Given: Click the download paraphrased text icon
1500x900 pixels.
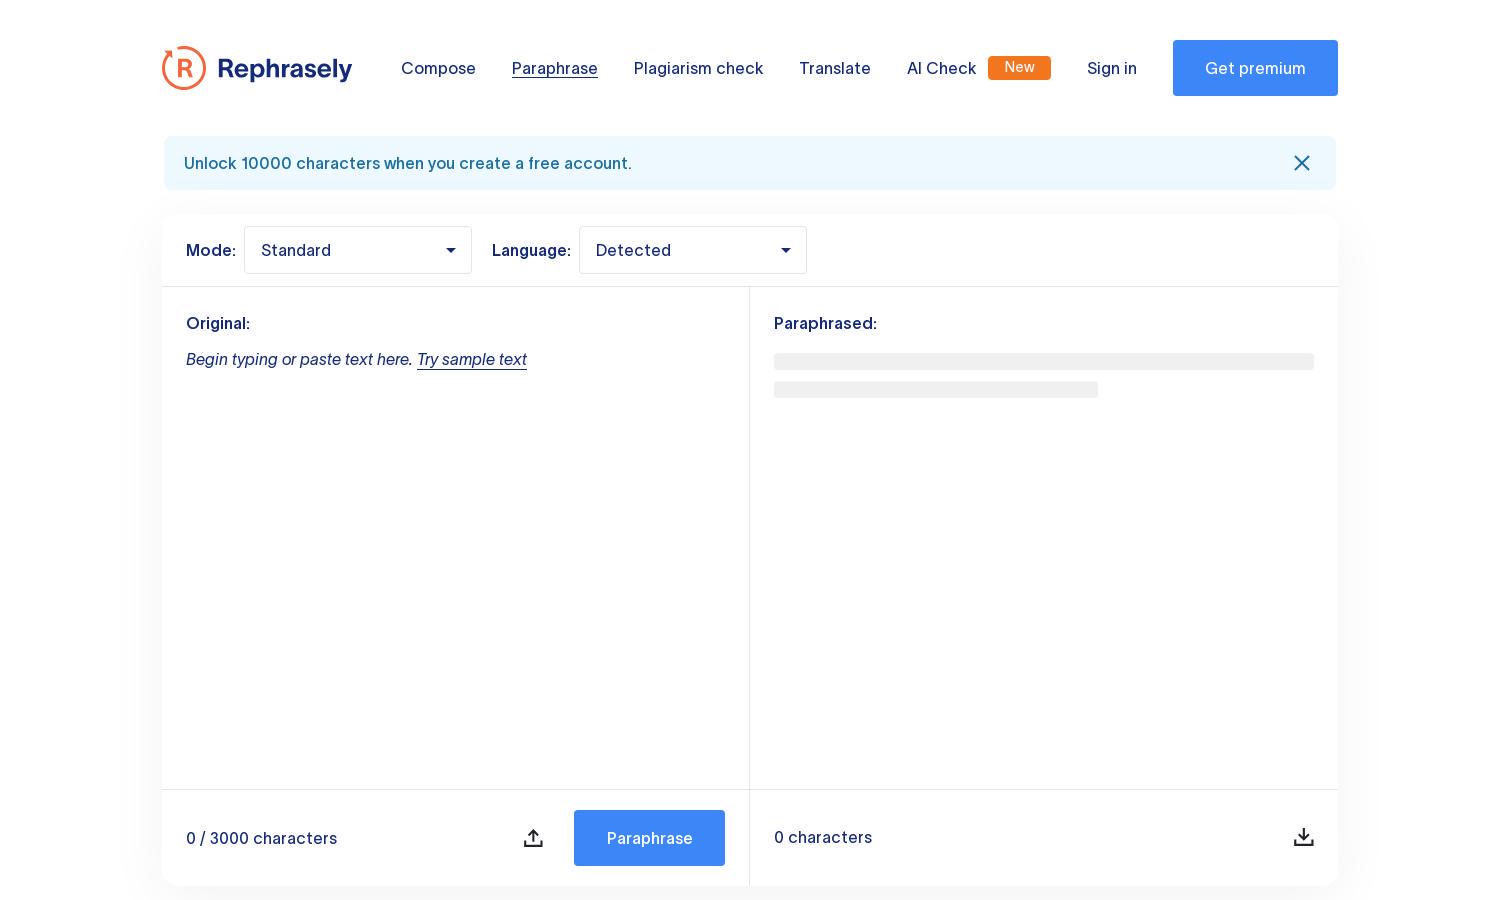Looking at the screenshot, I should pyautogui.click(x=1303, y=837).
